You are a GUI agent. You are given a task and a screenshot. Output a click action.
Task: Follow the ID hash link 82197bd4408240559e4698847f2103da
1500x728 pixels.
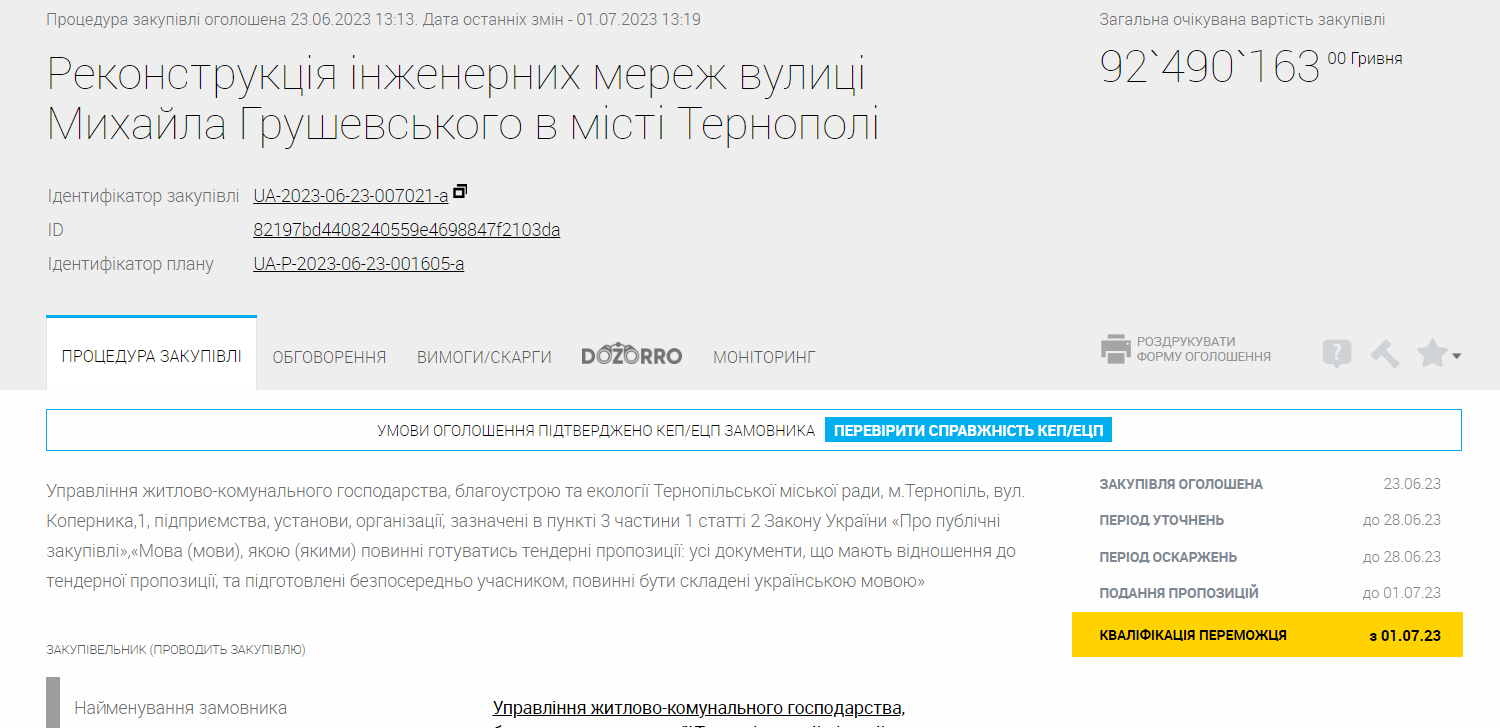[x=406, y=230]
